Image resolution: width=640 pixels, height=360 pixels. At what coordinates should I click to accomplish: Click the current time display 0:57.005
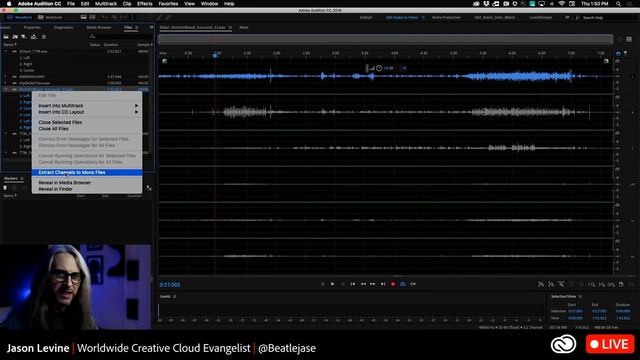tap(170, 284)
